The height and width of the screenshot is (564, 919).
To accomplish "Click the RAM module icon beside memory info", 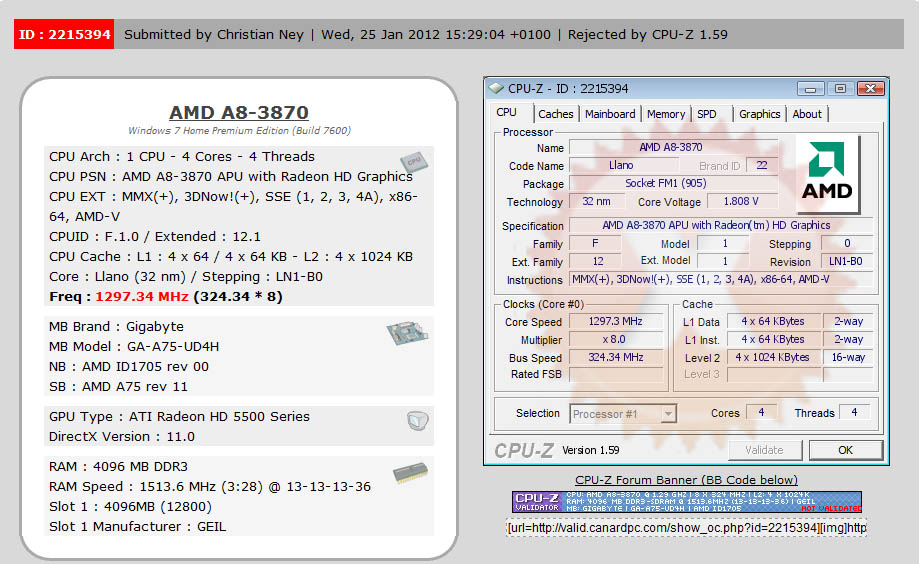I will (410, 473).
